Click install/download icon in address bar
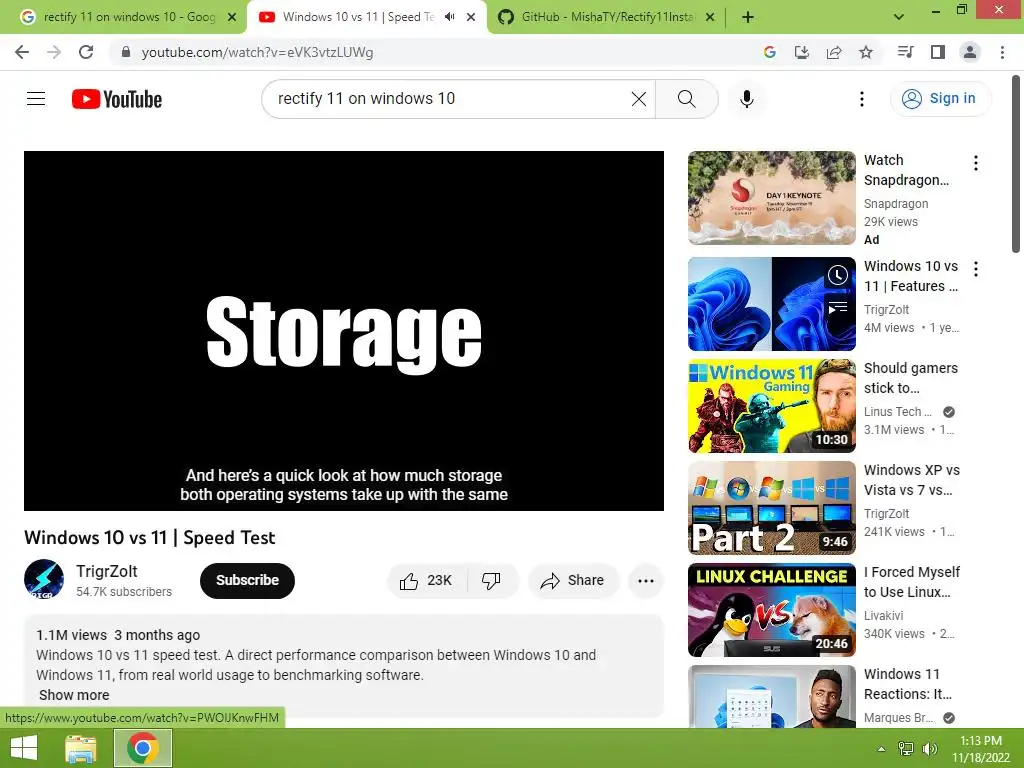 click(x=802, y=52)
